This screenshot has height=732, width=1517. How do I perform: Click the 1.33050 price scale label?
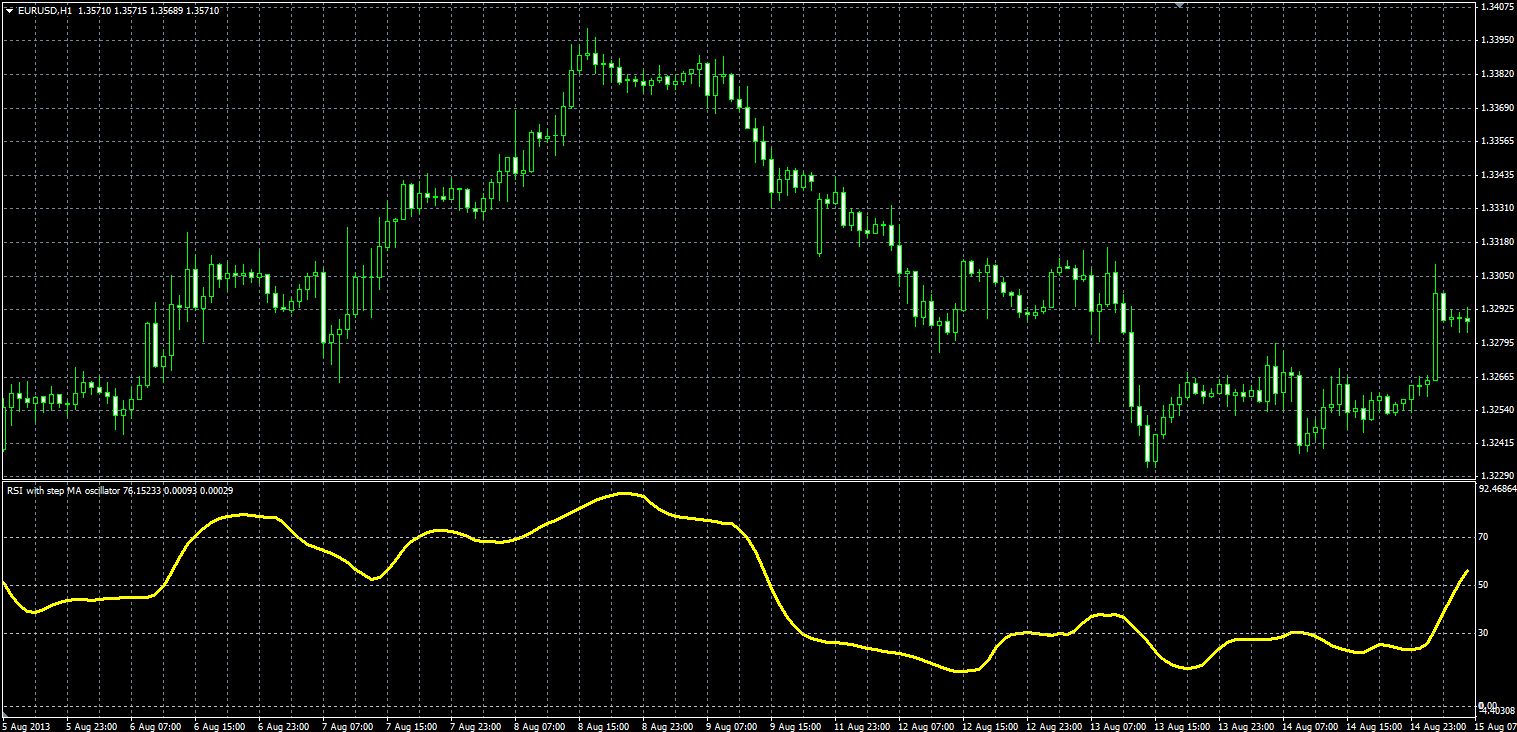pos(1496,276)
